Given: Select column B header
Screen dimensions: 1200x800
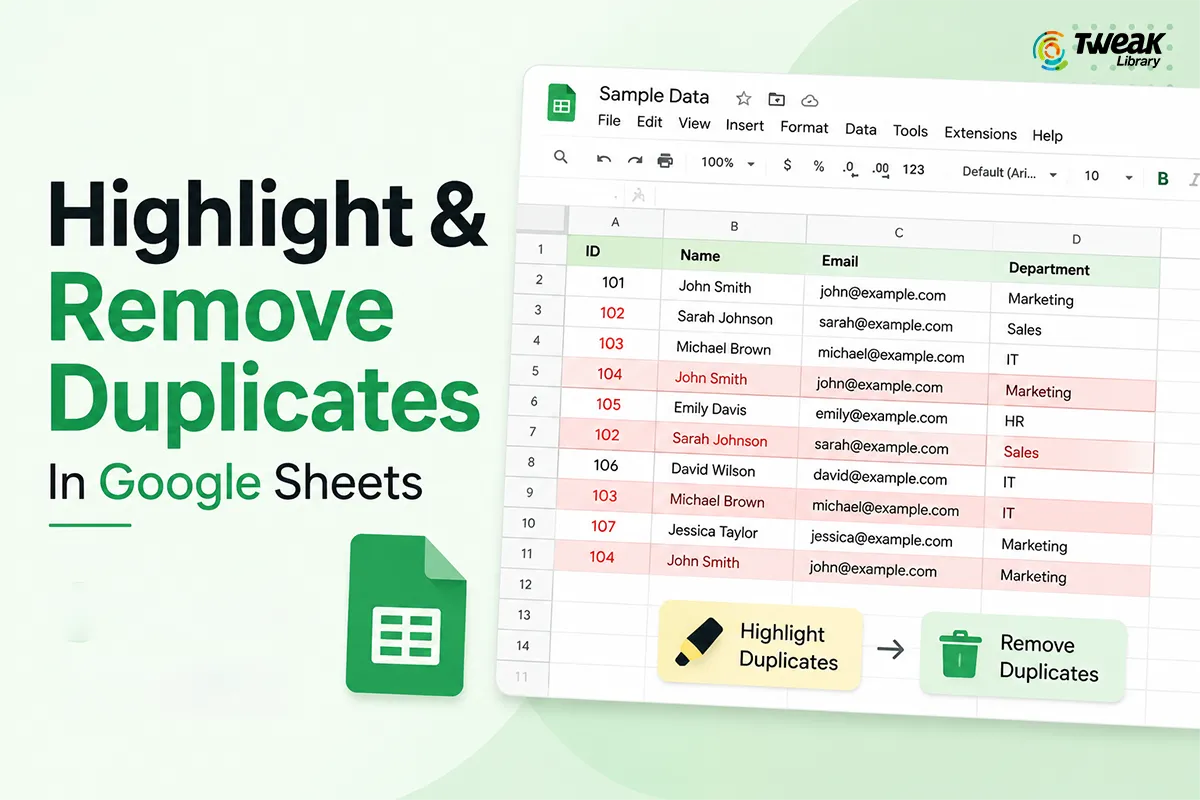Looking at the screenshot, I should click(734, 226).
